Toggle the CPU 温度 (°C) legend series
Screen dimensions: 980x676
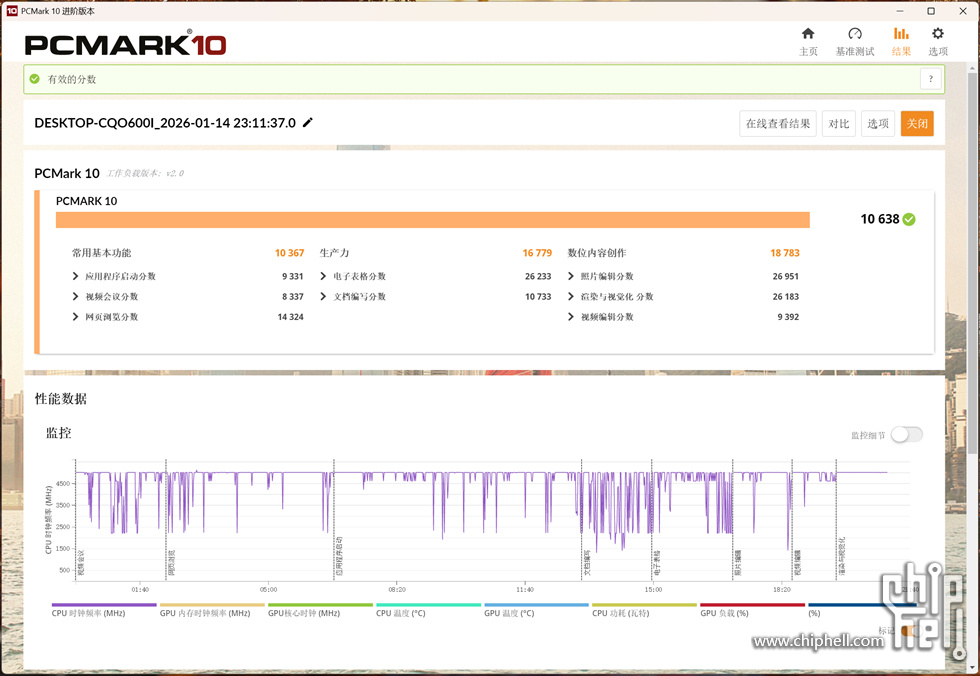(401, 613)
